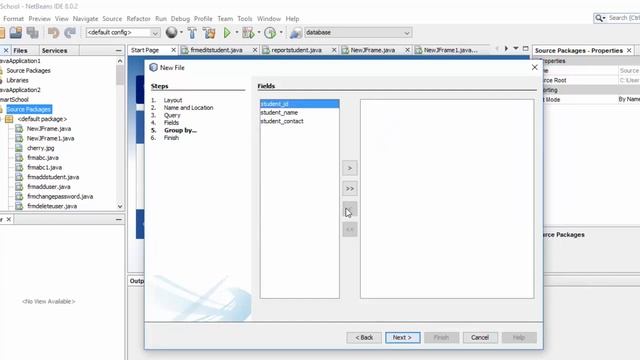Open the Profile Project dropdown arrow
Screen dimensions: 640x360
coord(281,32)
